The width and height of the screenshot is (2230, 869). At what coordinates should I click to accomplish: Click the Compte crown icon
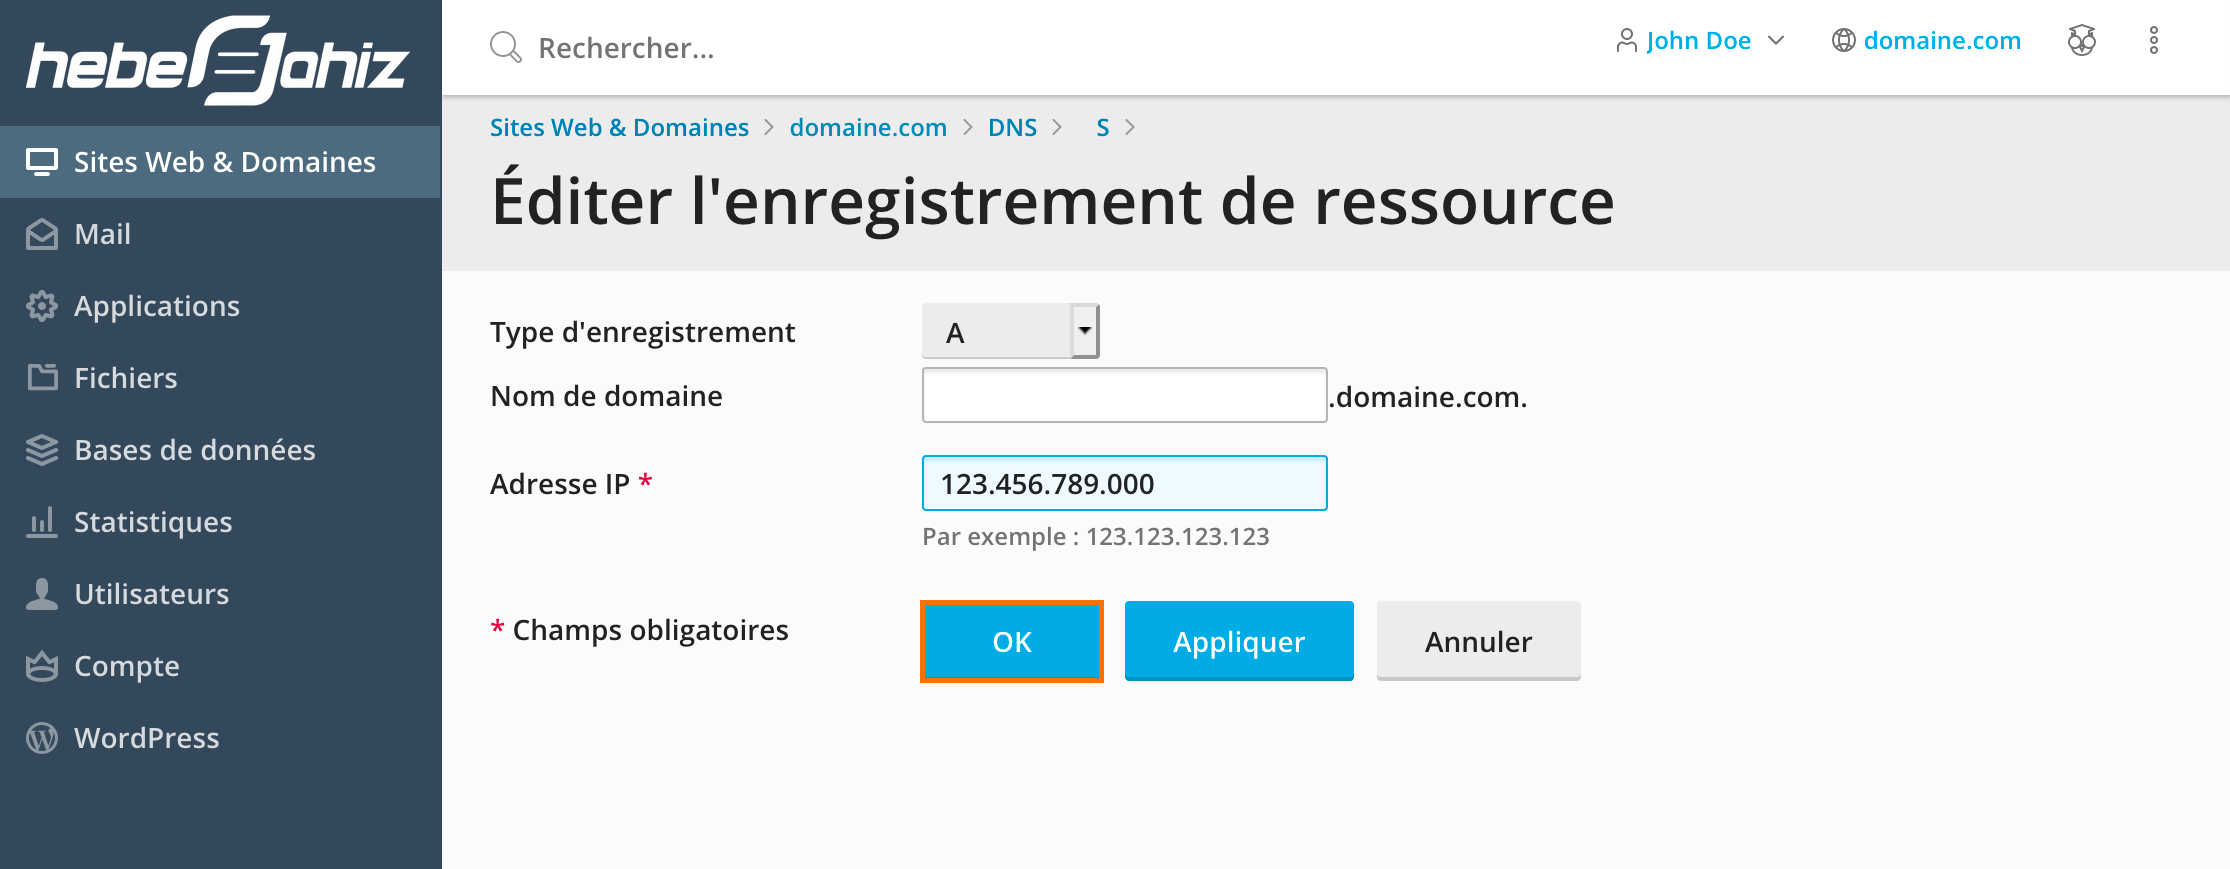click(42, 666)
